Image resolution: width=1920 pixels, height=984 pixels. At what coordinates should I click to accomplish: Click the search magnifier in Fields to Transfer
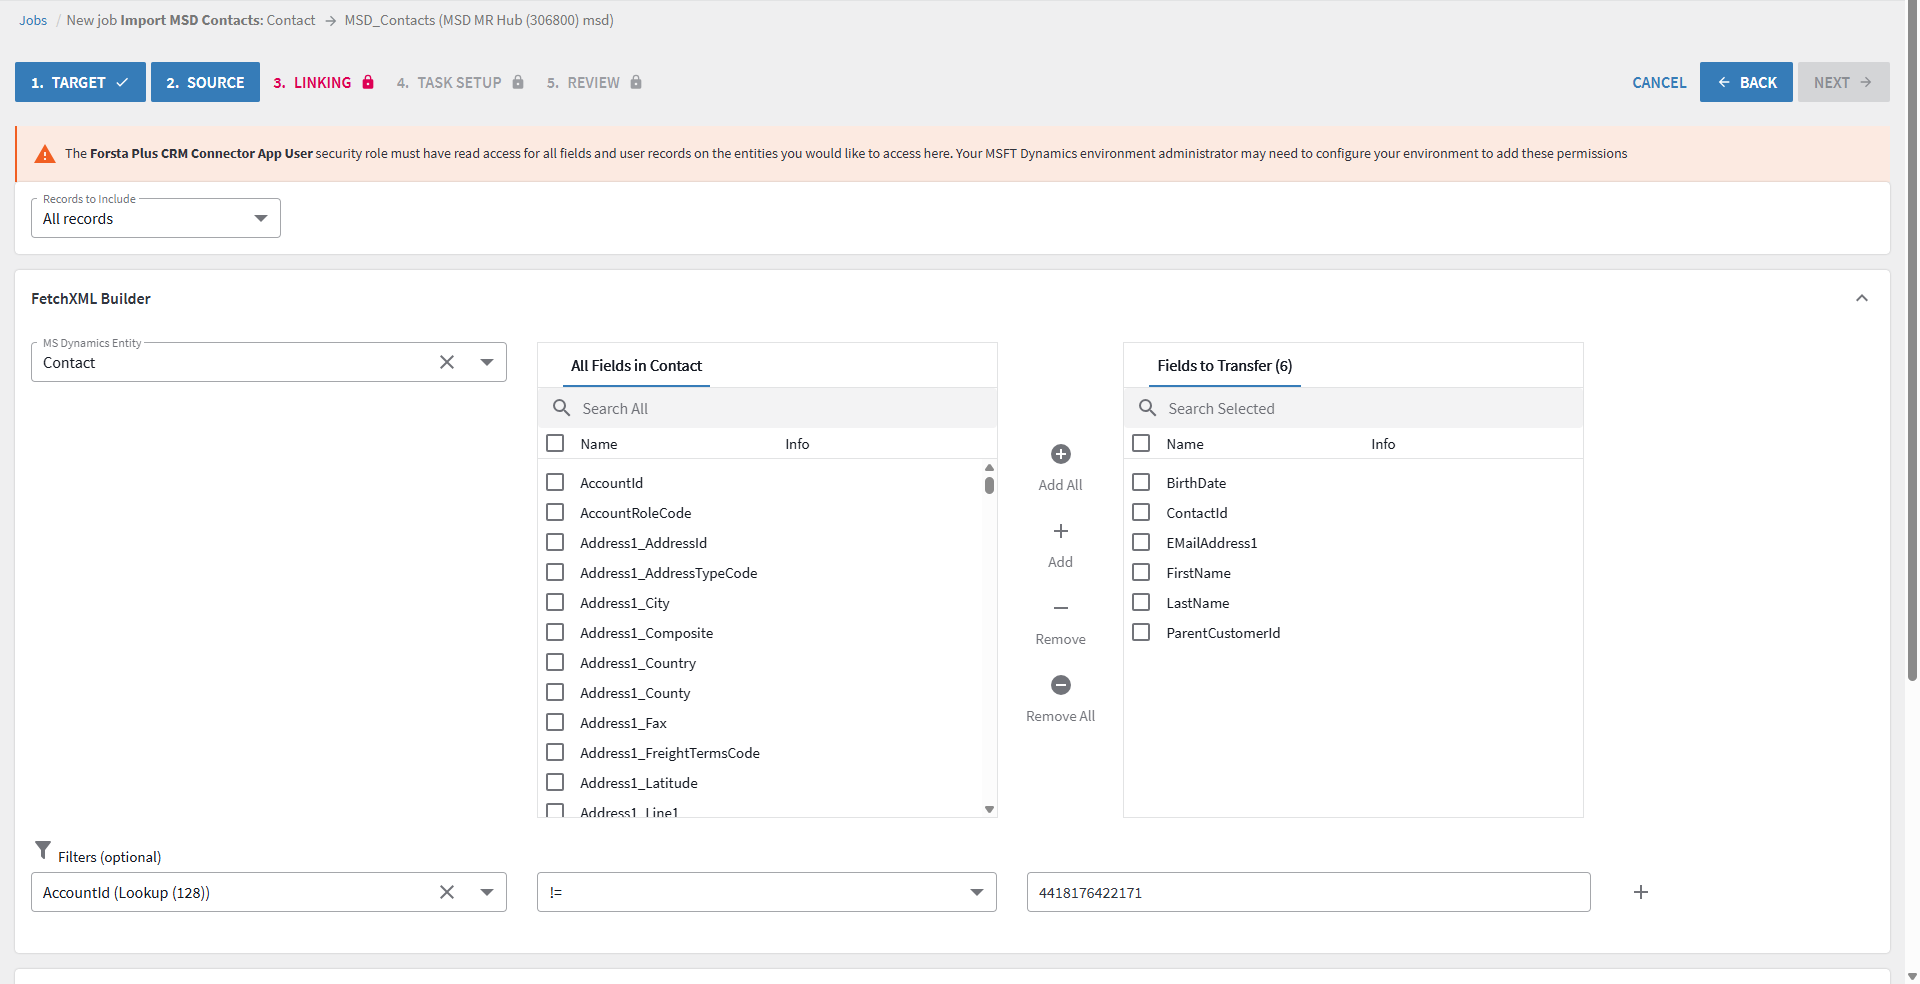click(1148, 408)
